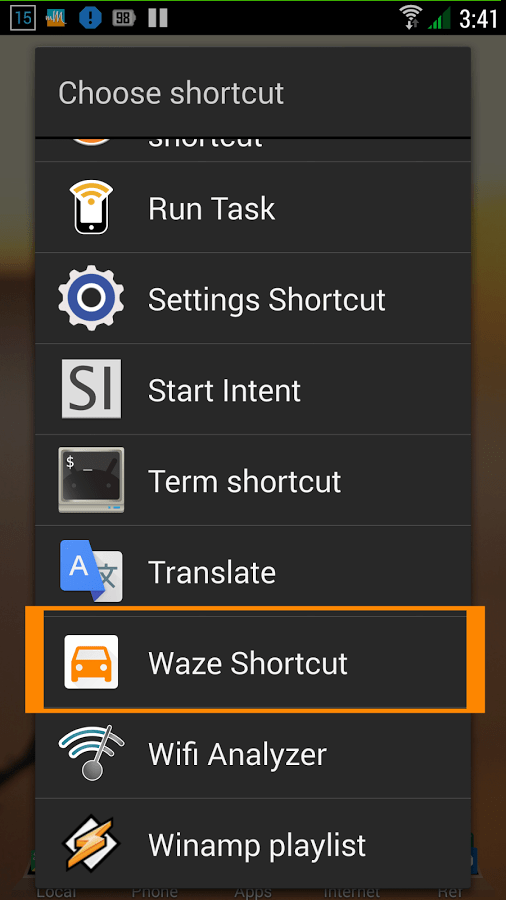Open the Term shortcut terminal icon
The height and width of the screenshot is (900, 506).
(x=91, y=480)
